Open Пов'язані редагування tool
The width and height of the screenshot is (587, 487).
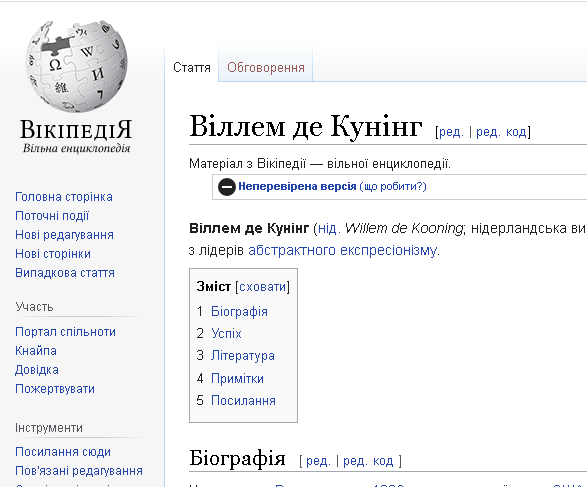pyautogui.click(x=79, y=471)
